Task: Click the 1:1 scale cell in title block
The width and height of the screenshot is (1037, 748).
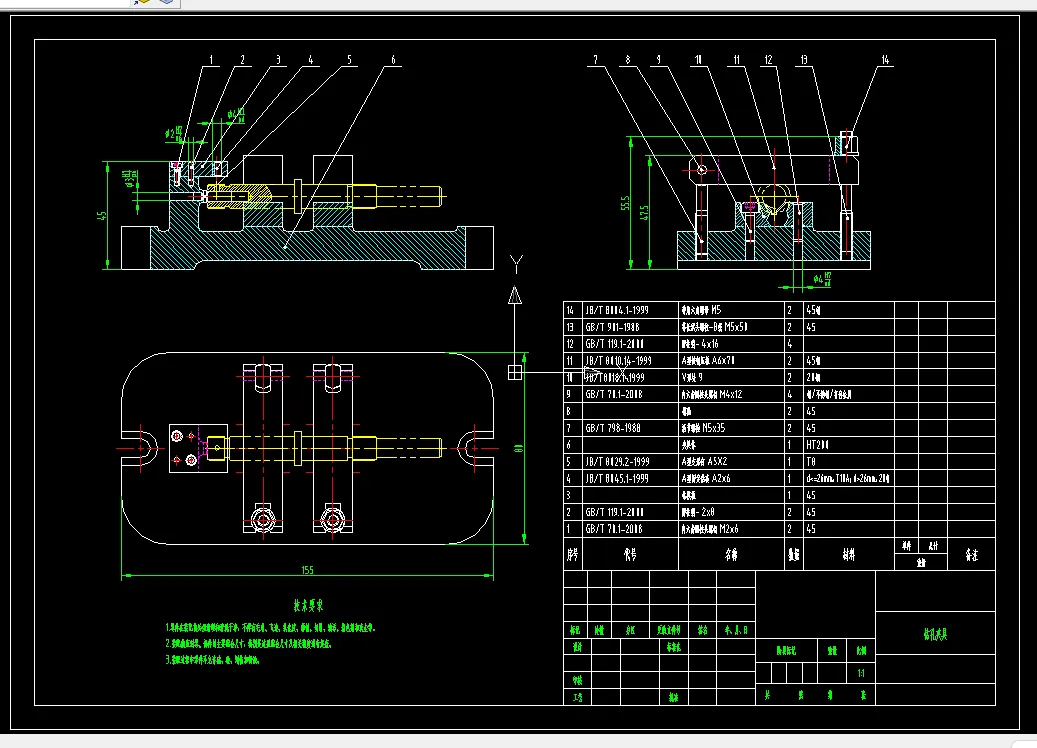Action: [861, 673]
